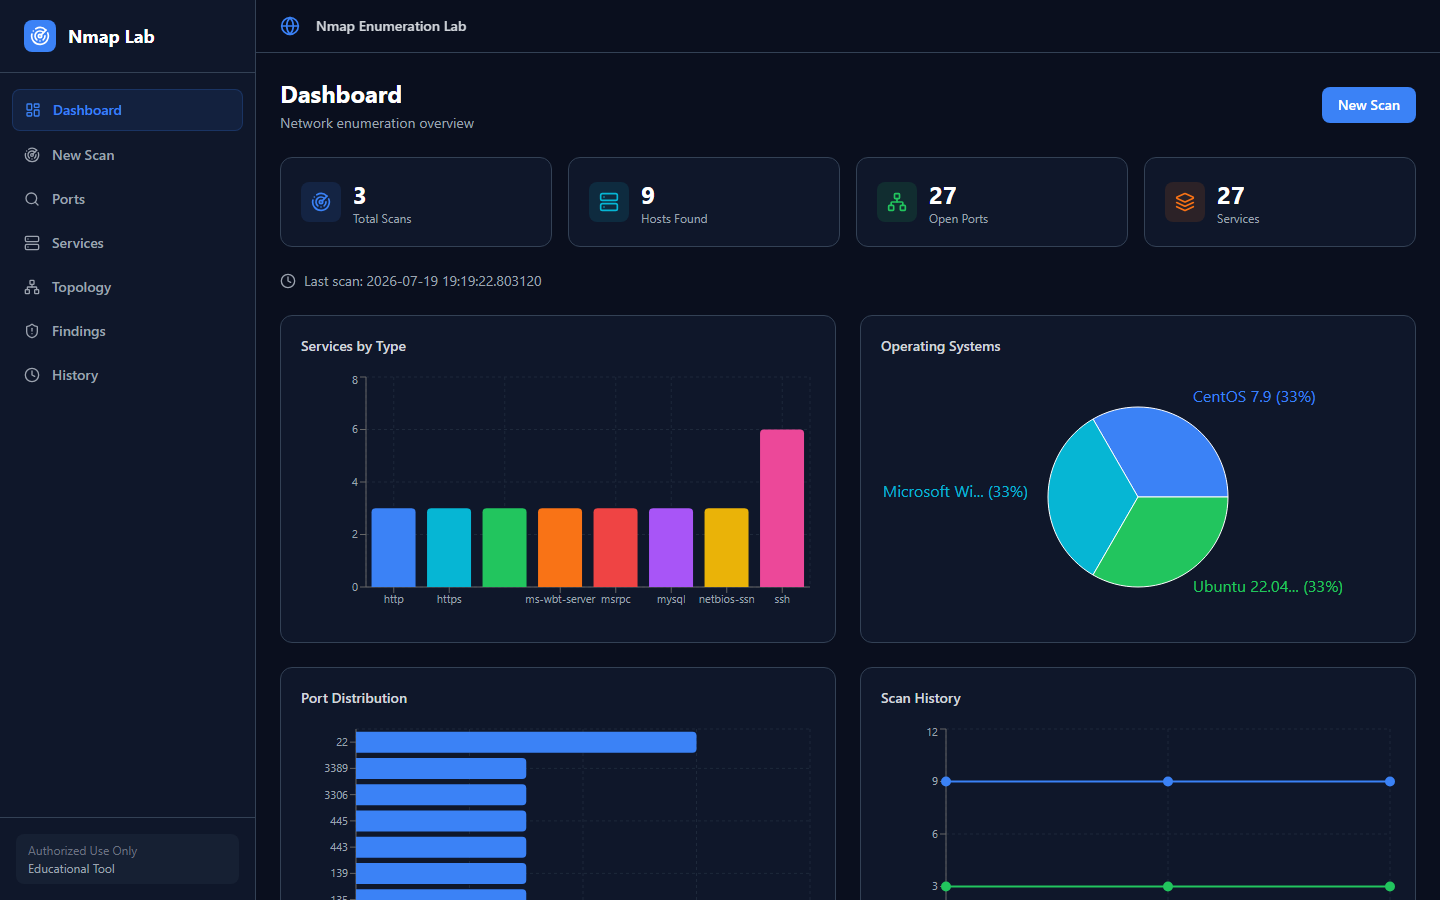The width and height of the screenshot is (1440, 900).
Task: Select the cyan https bar
Action: pyautogui.click(x=449, y=547)
